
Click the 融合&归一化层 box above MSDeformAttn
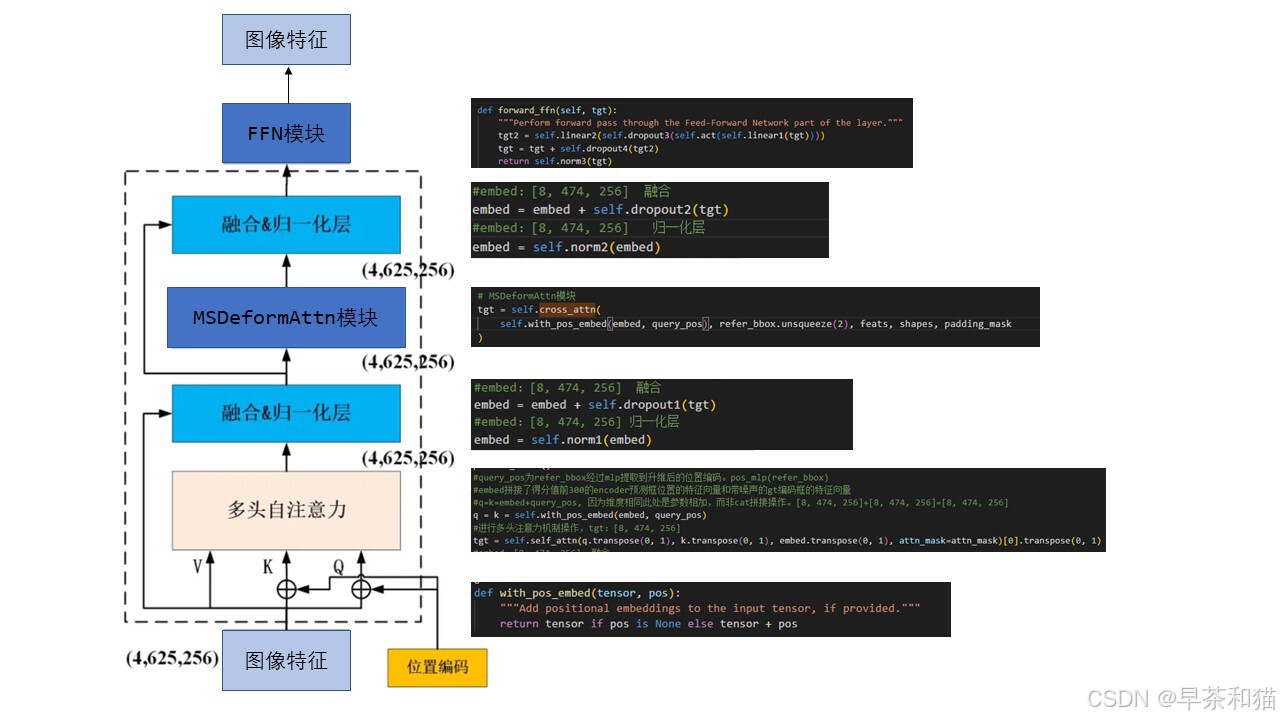[x=286, y=224]
